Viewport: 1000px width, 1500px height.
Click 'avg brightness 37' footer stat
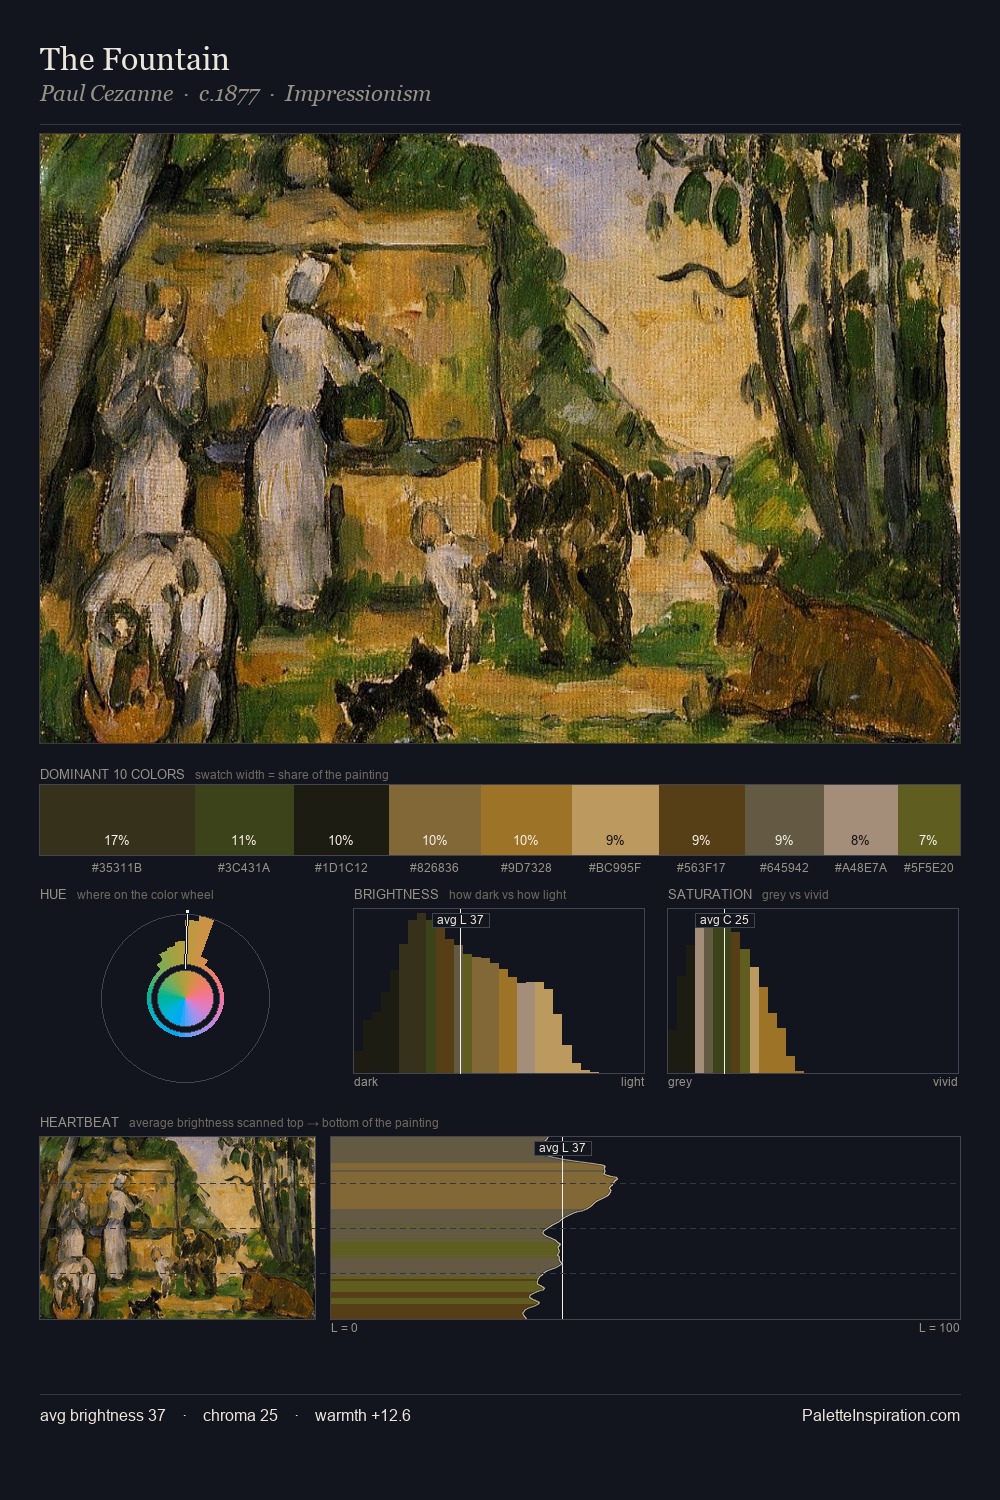103,1415
